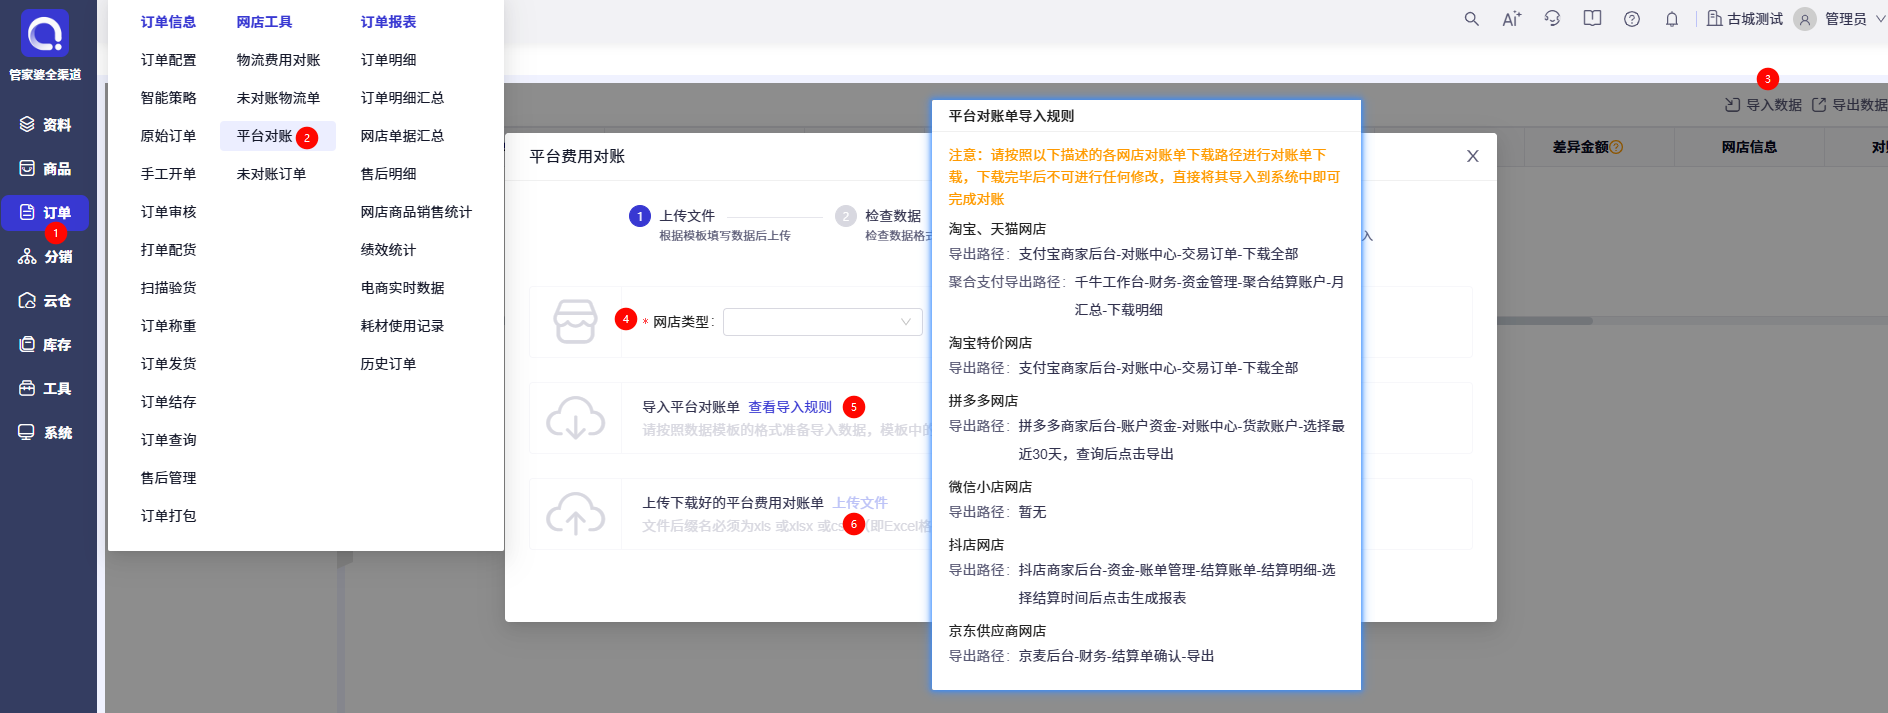Open 扫描验货 menu entry
Screen dimensions: 1888x713
point(169,288)
